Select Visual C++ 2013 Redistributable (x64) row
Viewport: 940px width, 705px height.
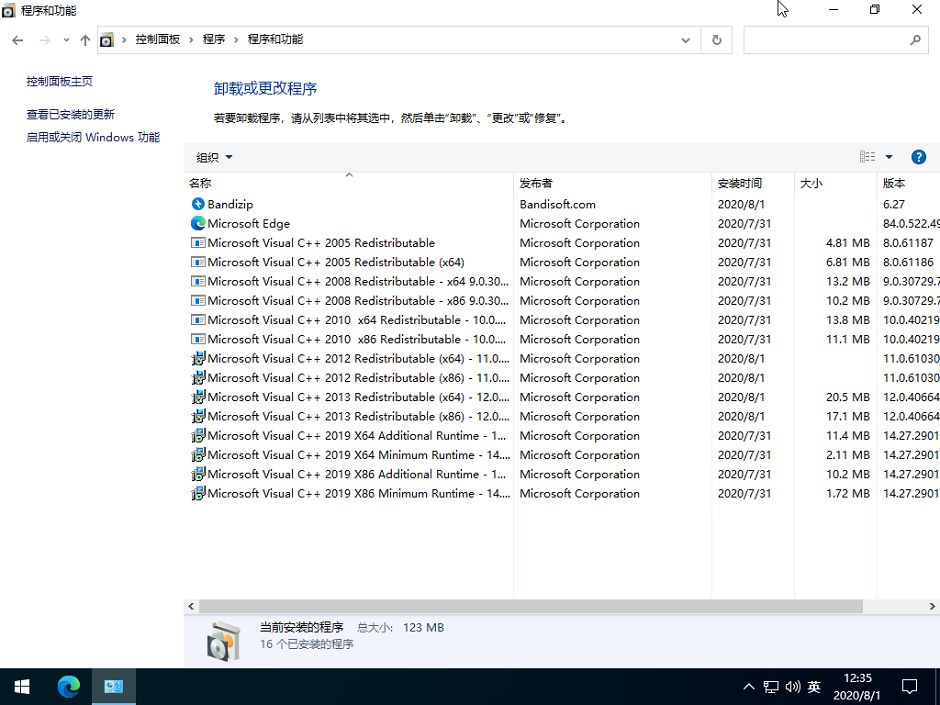click(562, 397)
